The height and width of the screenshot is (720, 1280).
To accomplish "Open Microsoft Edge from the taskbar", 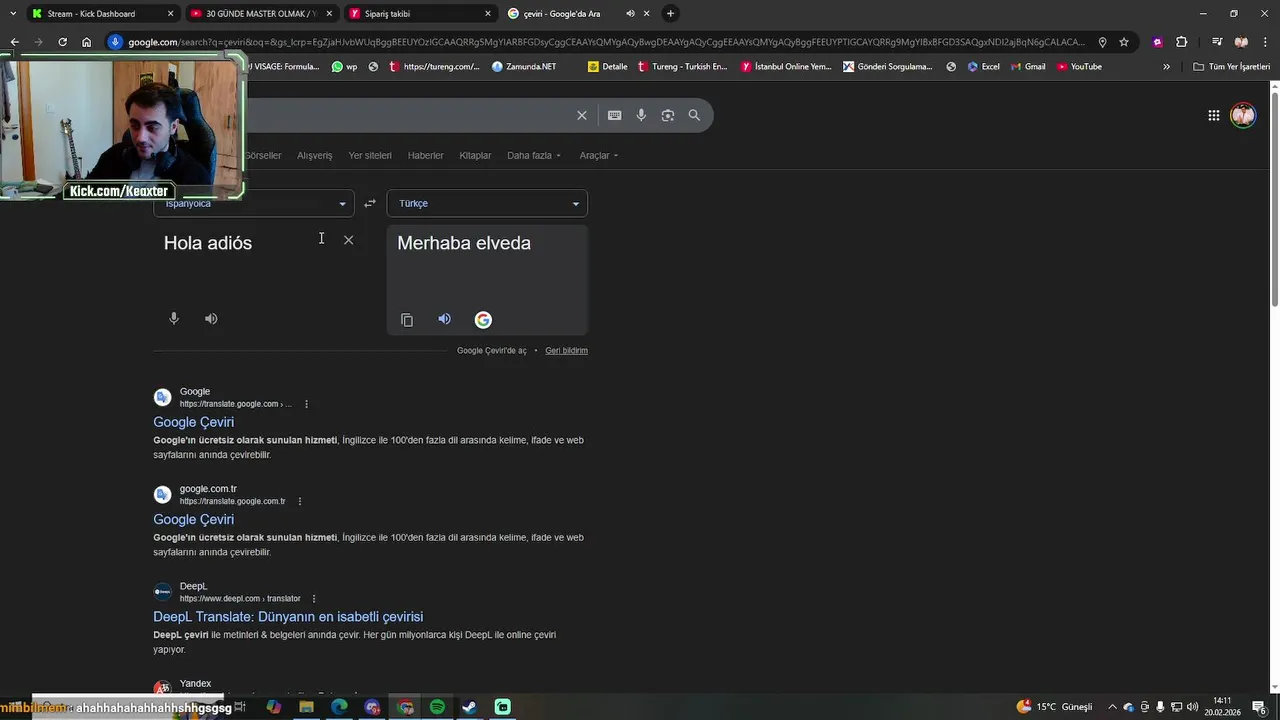I will pyautogui.click(x=339, y=707).
